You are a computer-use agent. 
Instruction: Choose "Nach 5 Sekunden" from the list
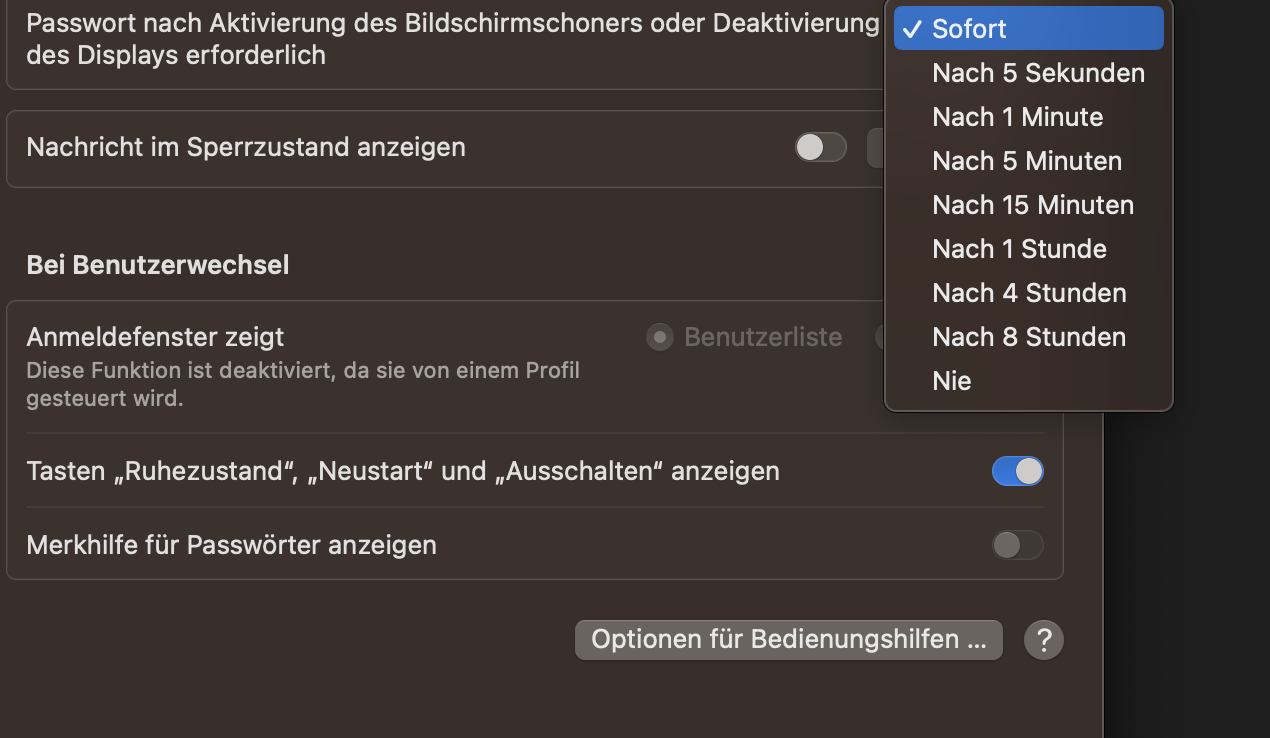coord(1038,73)
